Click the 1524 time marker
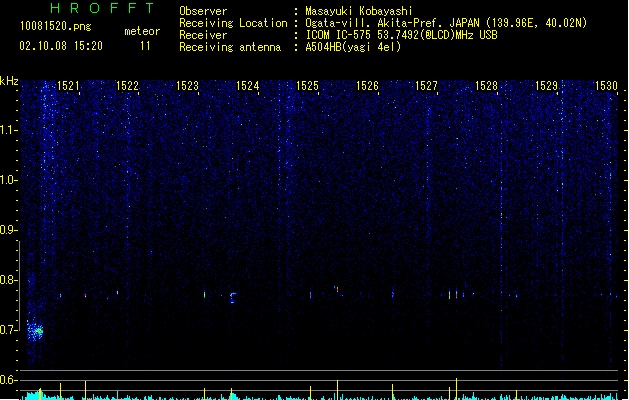This screenshot has width=629, height=400. (x=248, y=86)
